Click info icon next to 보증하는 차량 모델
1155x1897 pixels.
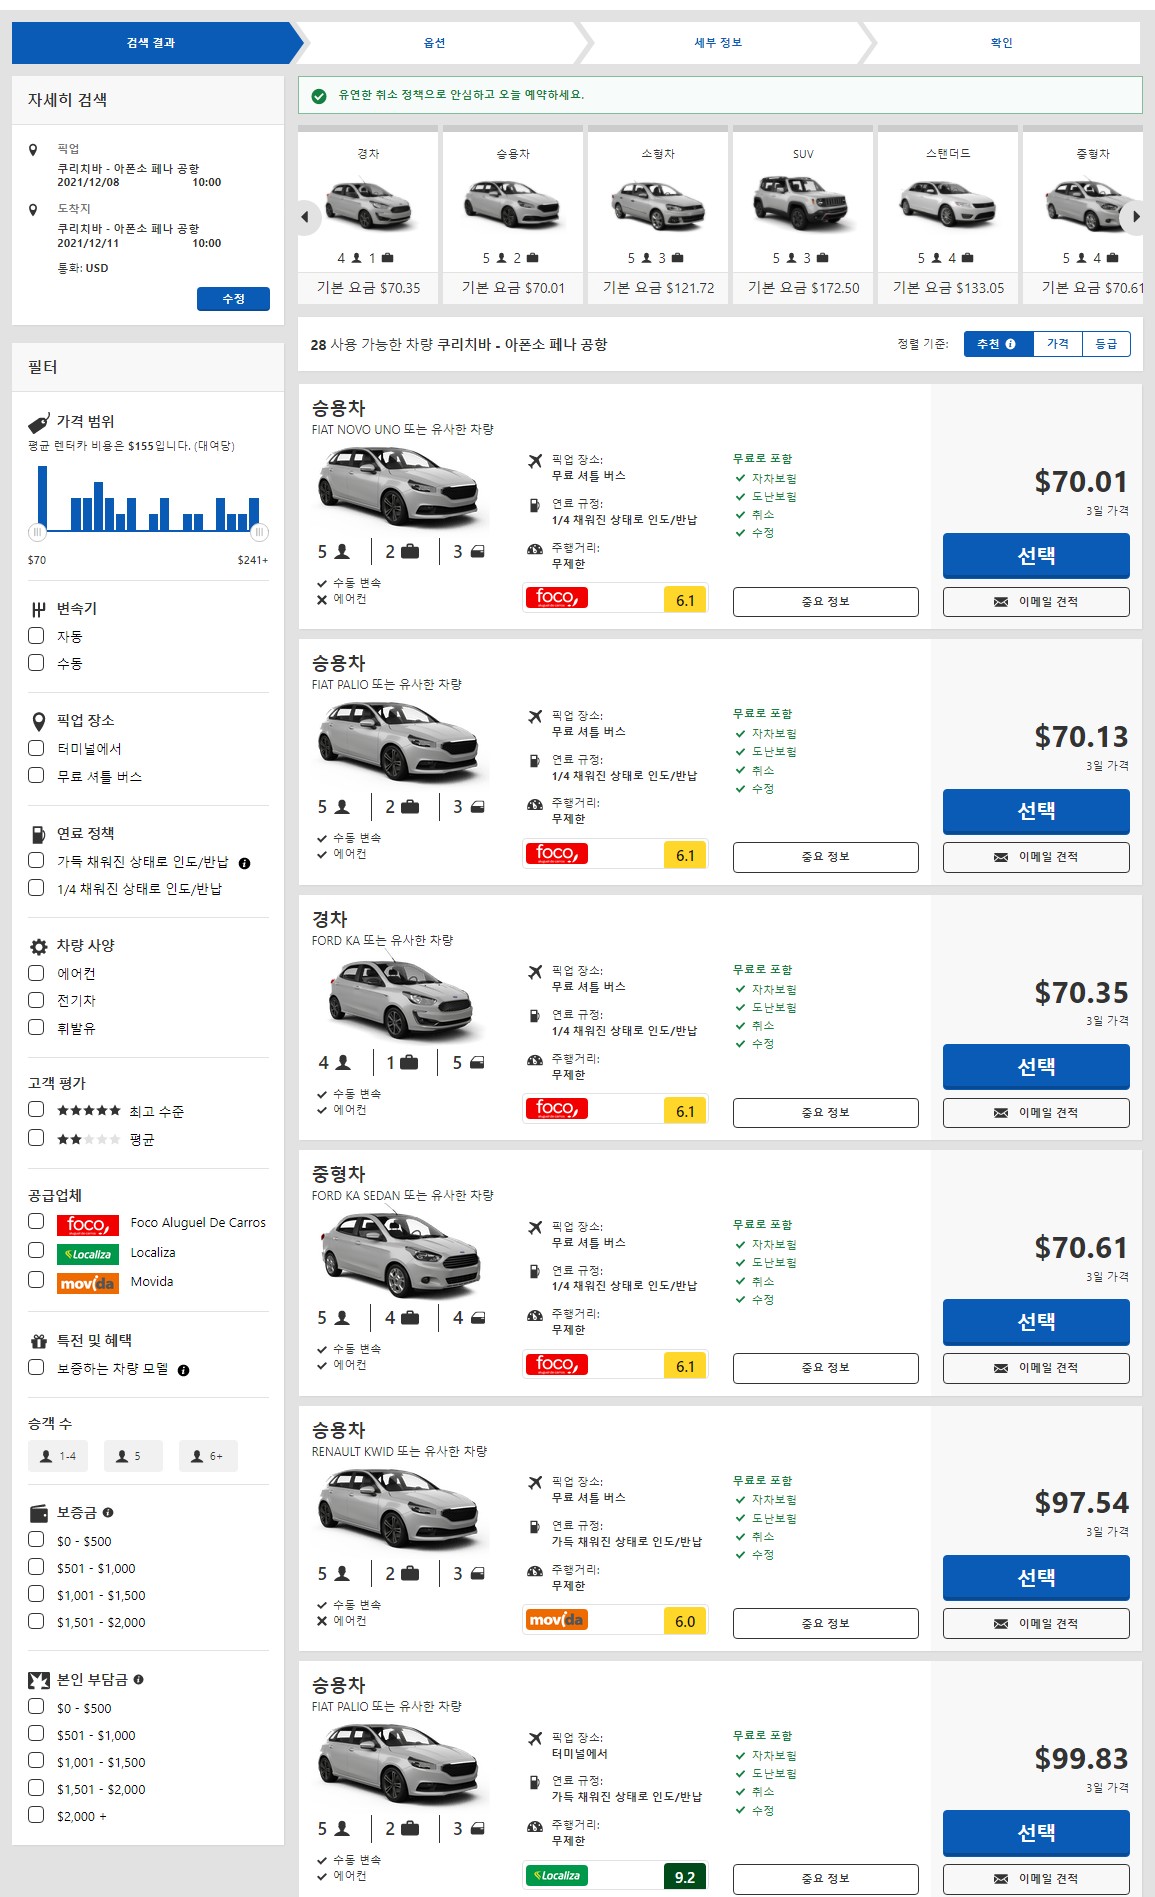pyautogui.click(x=183, y=1370)
